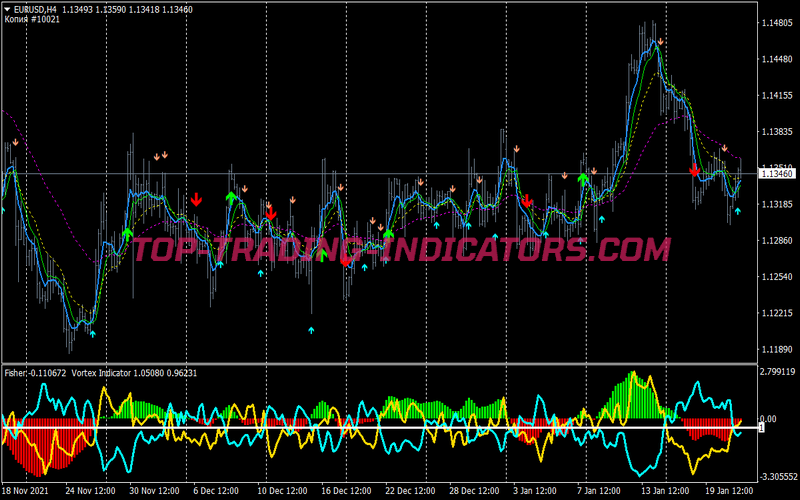Screen dimensions: 800x500
Task: Click price scale value 1.14480
Action: click(x=778, y=59)
